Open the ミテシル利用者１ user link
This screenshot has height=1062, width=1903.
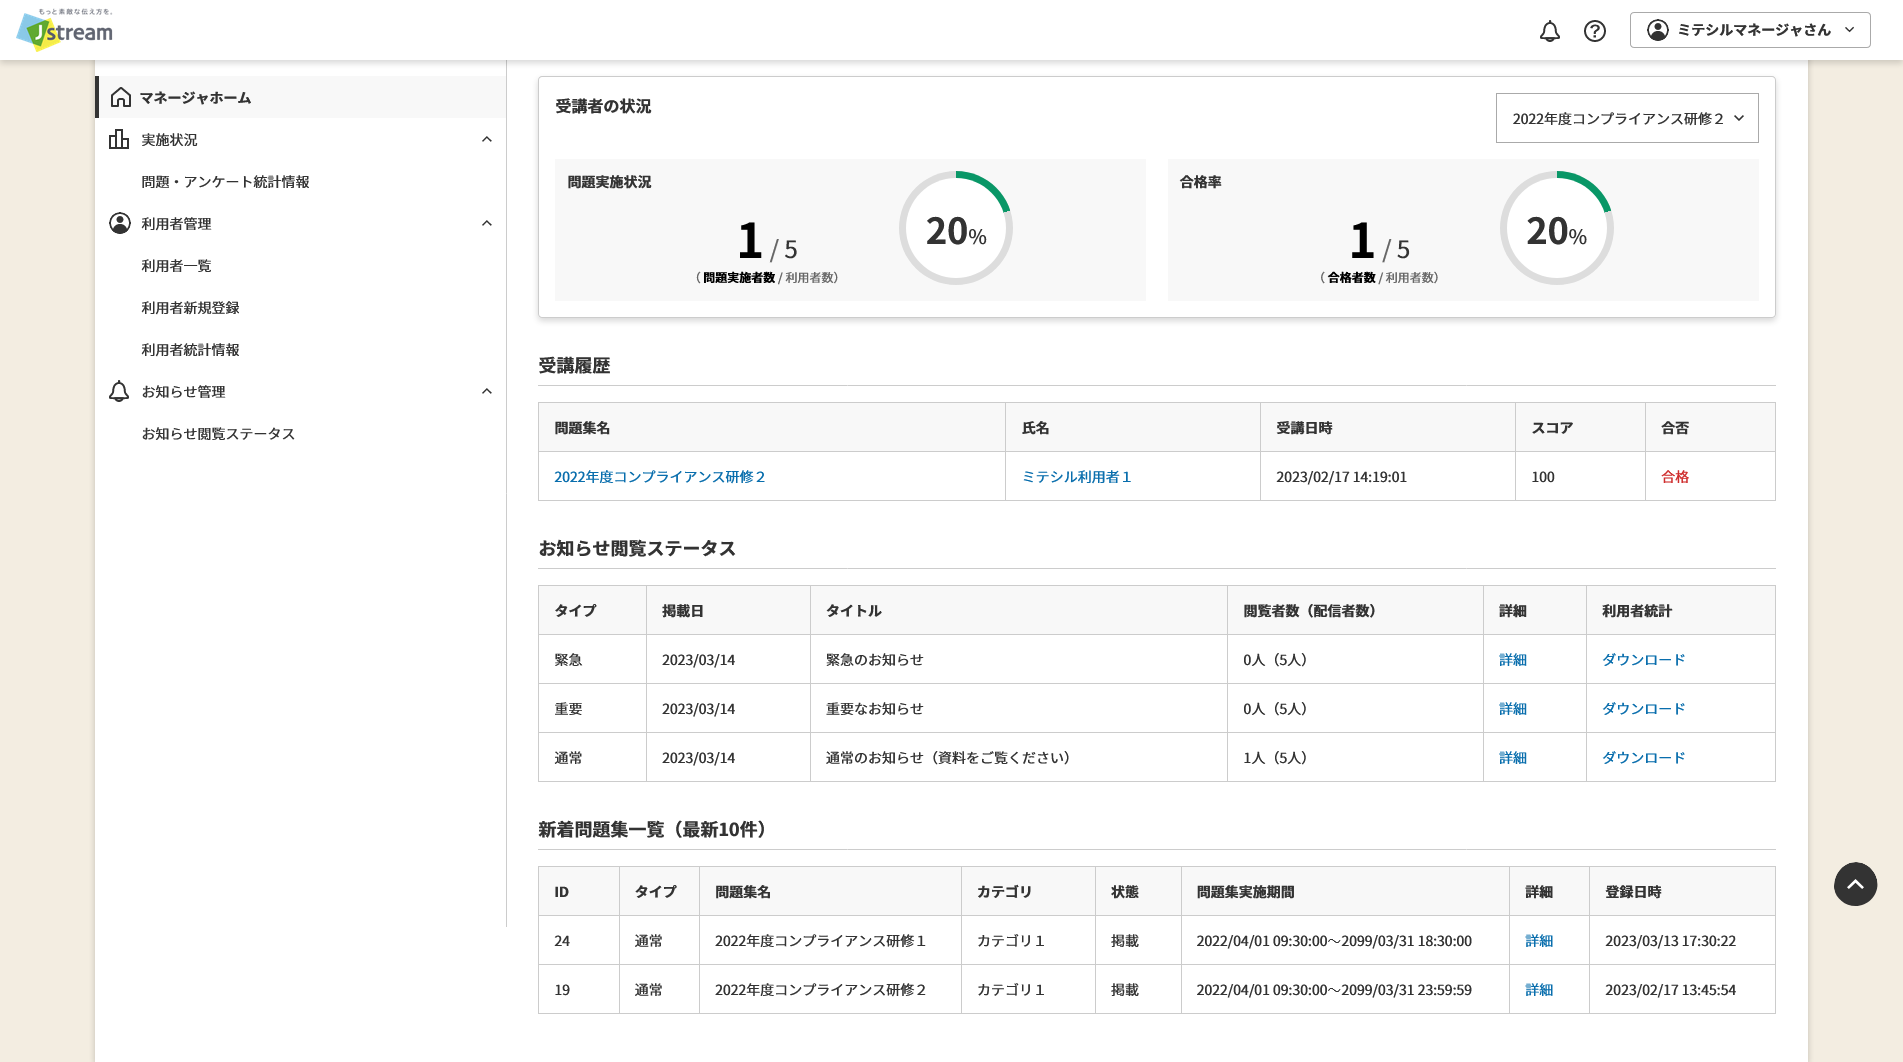click(x=1076, y=477)
